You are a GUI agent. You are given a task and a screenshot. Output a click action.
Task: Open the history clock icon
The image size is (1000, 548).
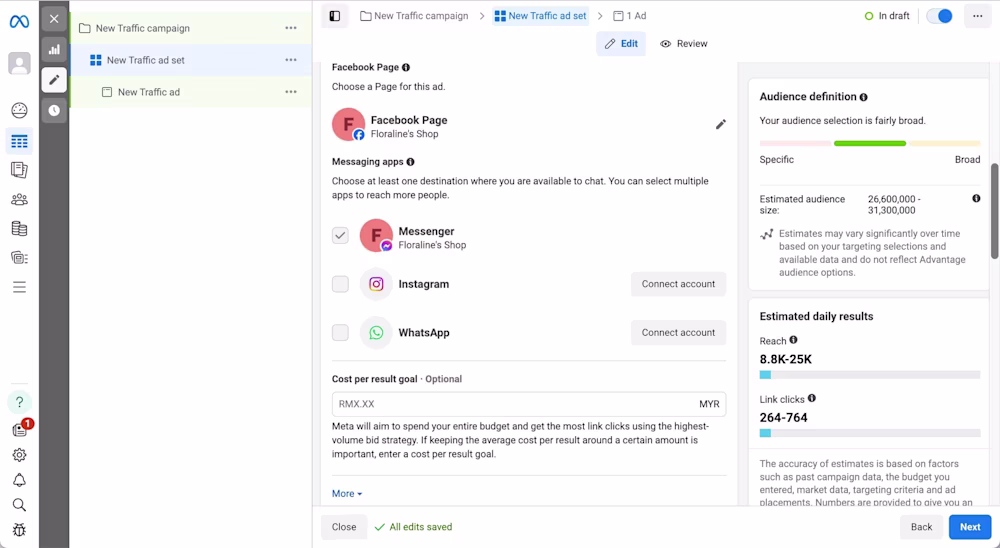tap(54, 110)
